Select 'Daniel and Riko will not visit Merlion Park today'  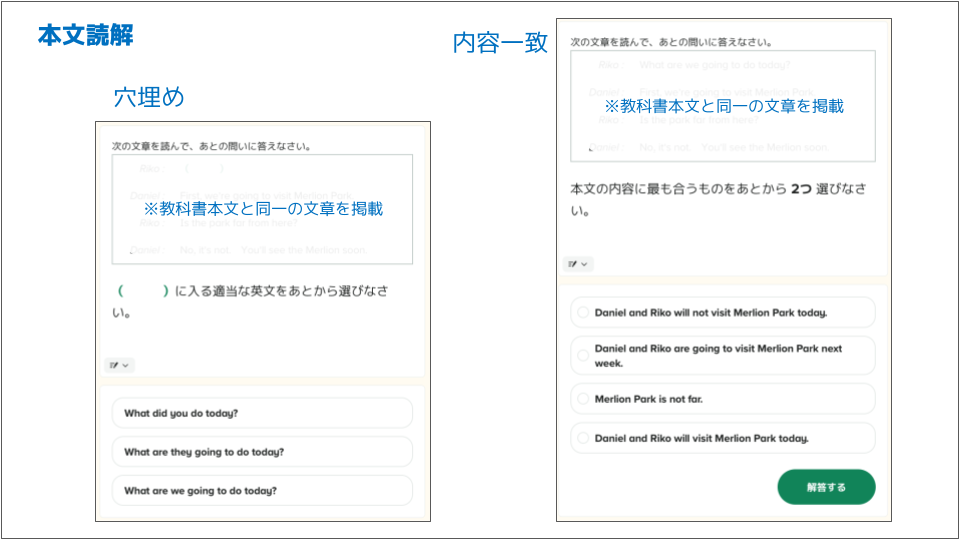[722, 312]
